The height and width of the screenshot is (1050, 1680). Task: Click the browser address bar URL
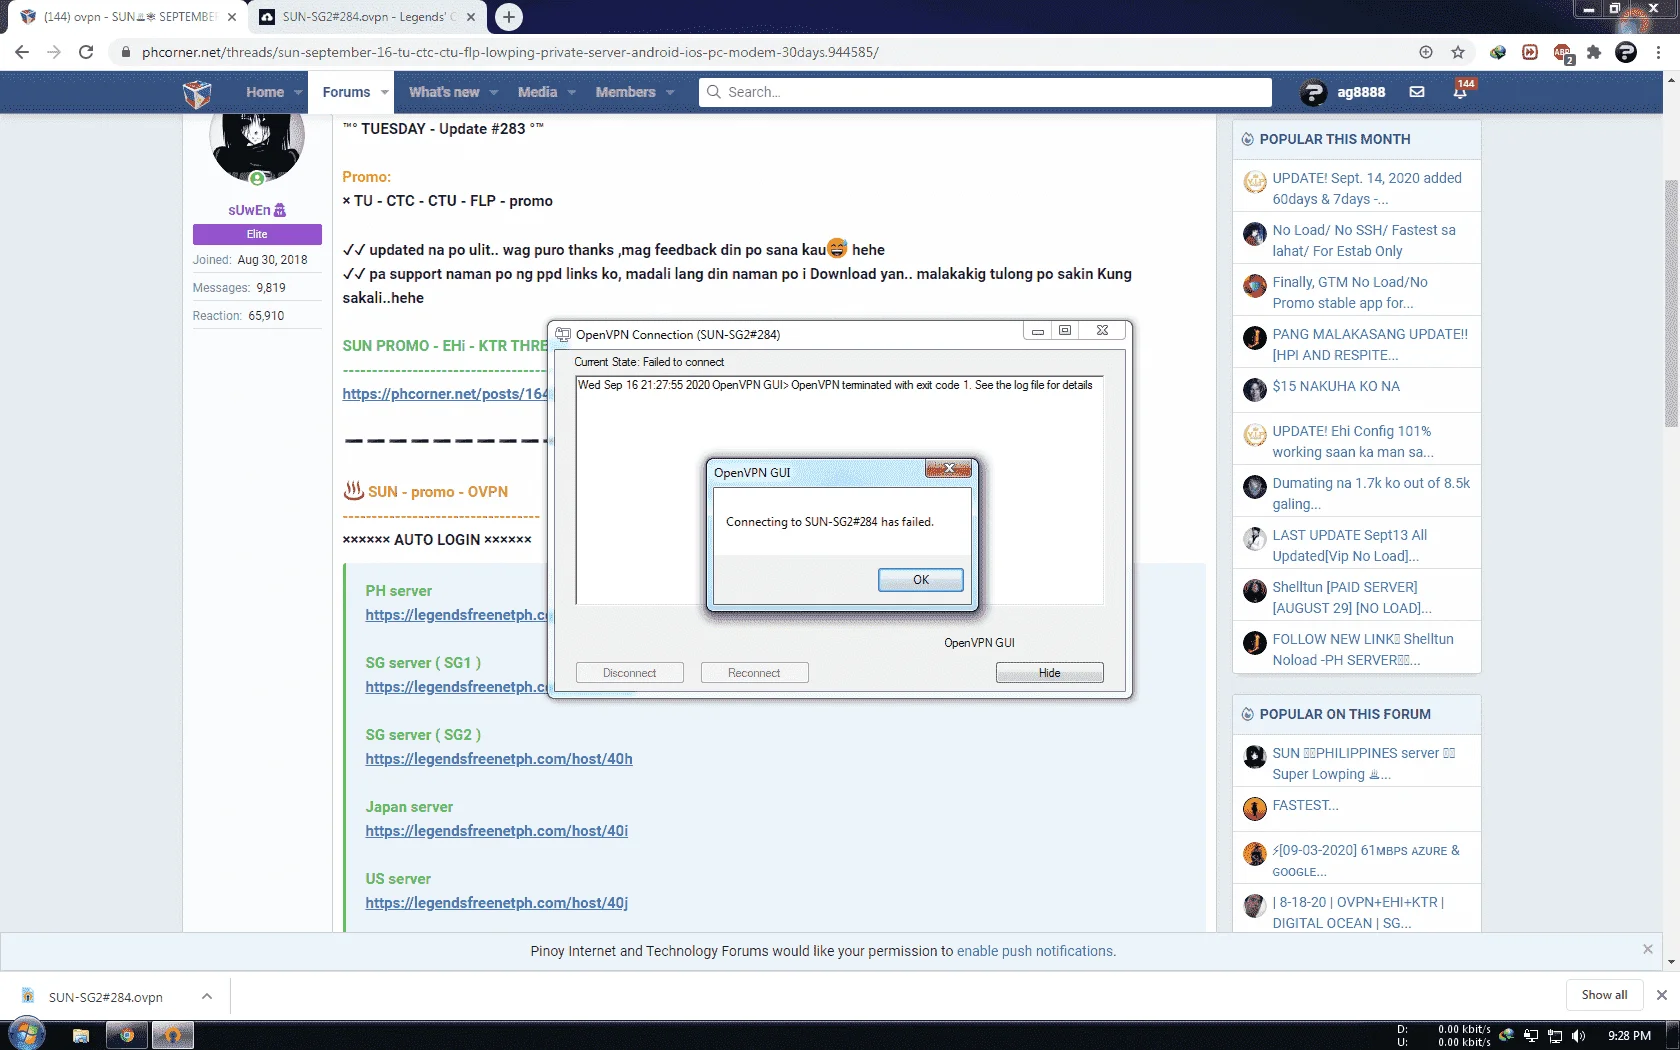[x=510, y=52]
